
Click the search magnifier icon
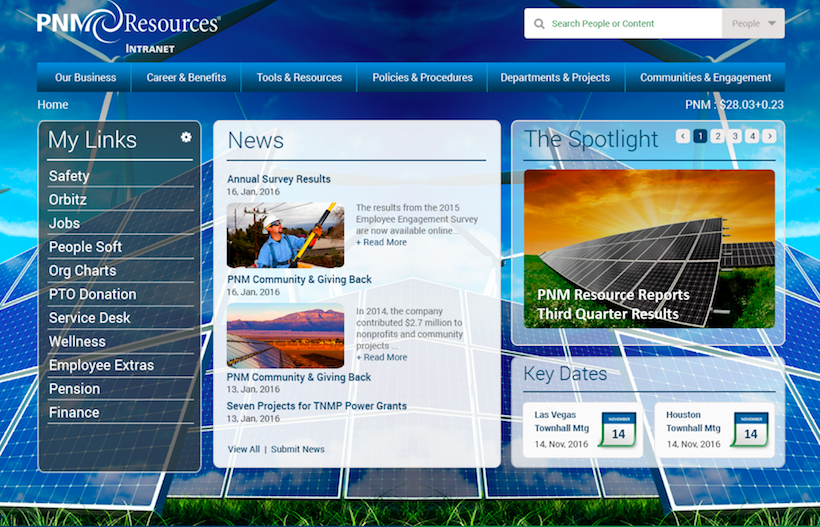[x=539, y=24]
